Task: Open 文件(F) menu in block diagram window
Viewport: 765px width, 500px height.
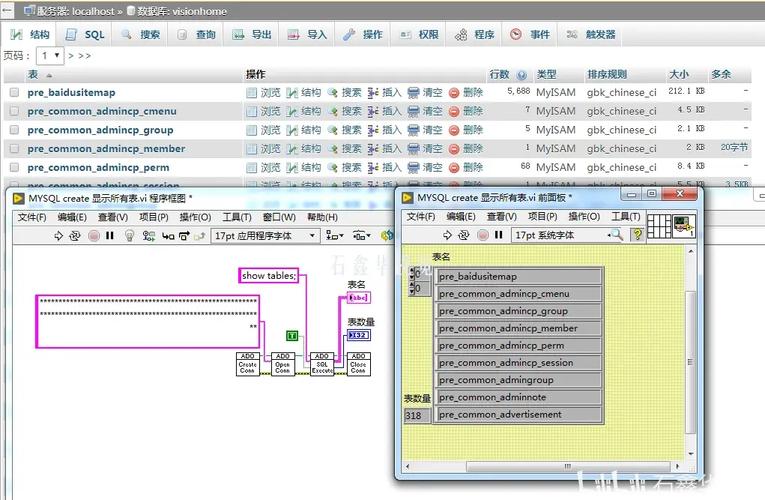Action: tap(32, 217)
